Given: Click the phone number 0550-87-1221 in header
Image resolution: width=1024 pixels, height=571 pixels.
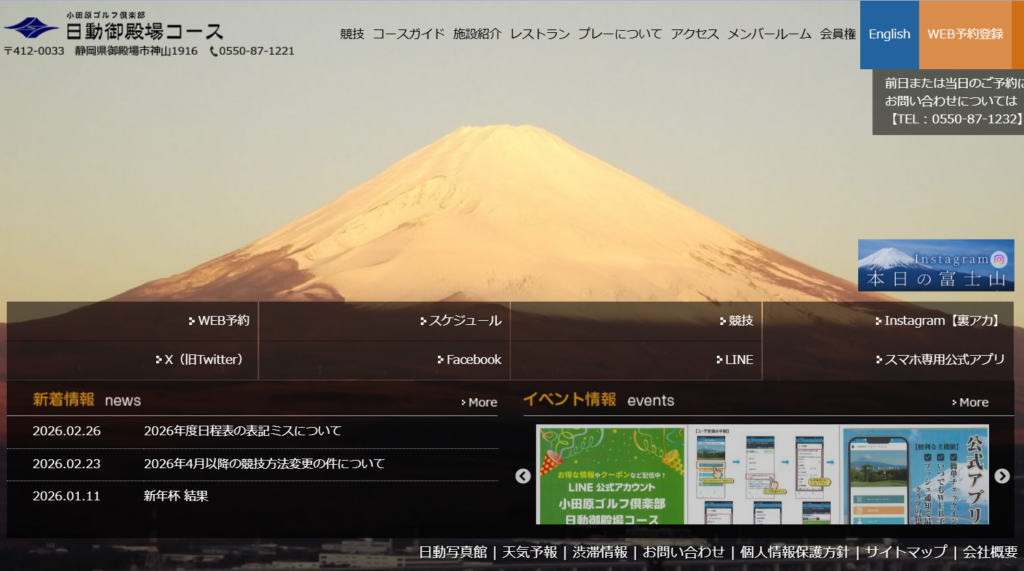Looking at the screenshot, I should pyautogui.click(x=256, y=51).
